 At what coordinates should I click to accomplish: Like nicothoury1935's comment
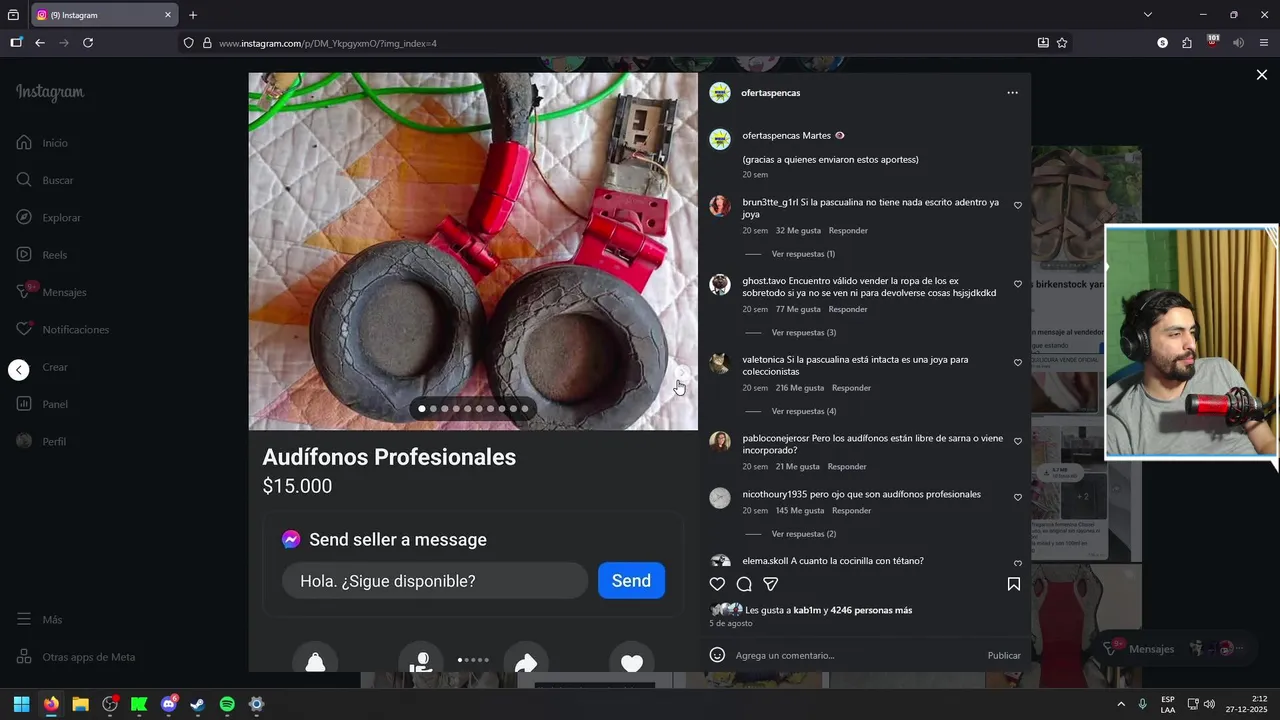(x=1018, y=497)
